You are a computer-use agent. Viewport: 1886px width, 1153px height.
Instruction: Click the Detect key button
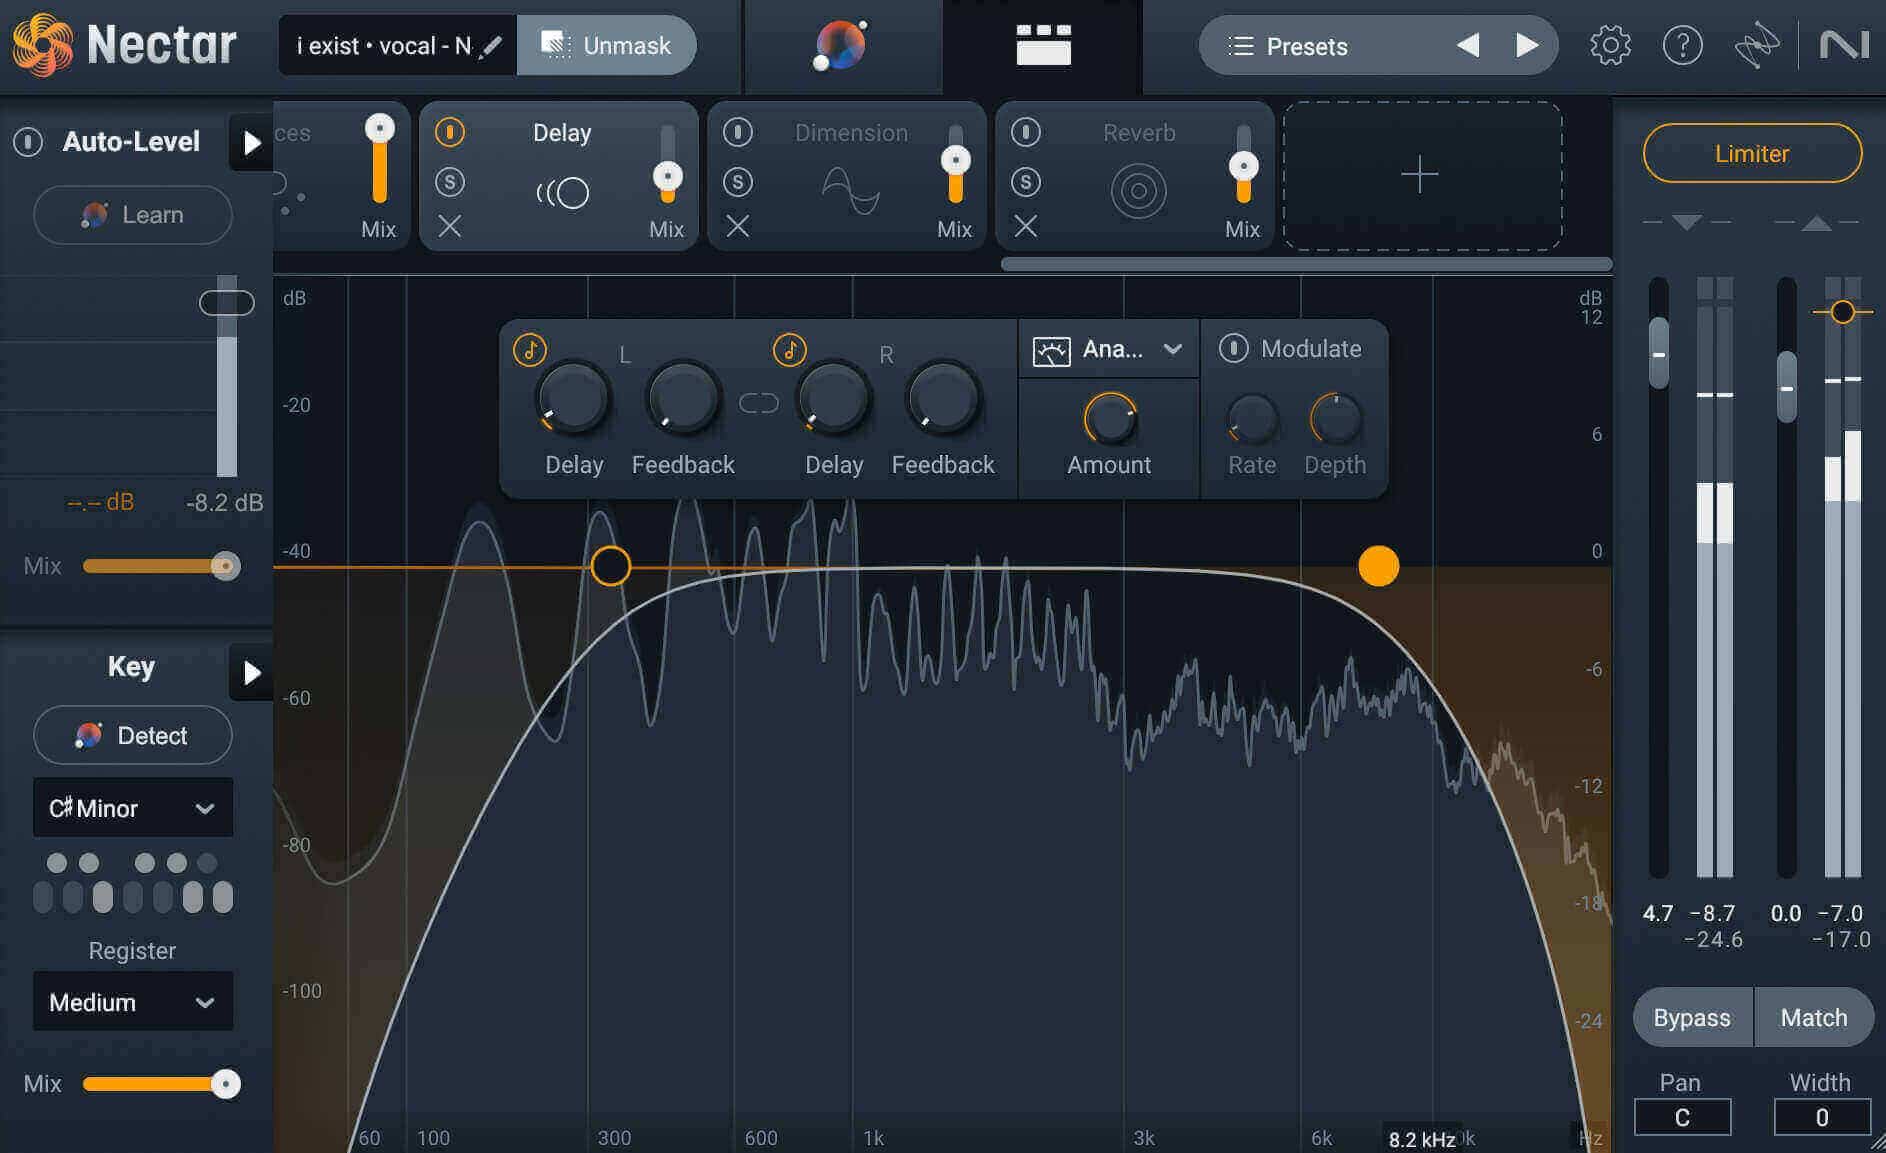[133, 736]
